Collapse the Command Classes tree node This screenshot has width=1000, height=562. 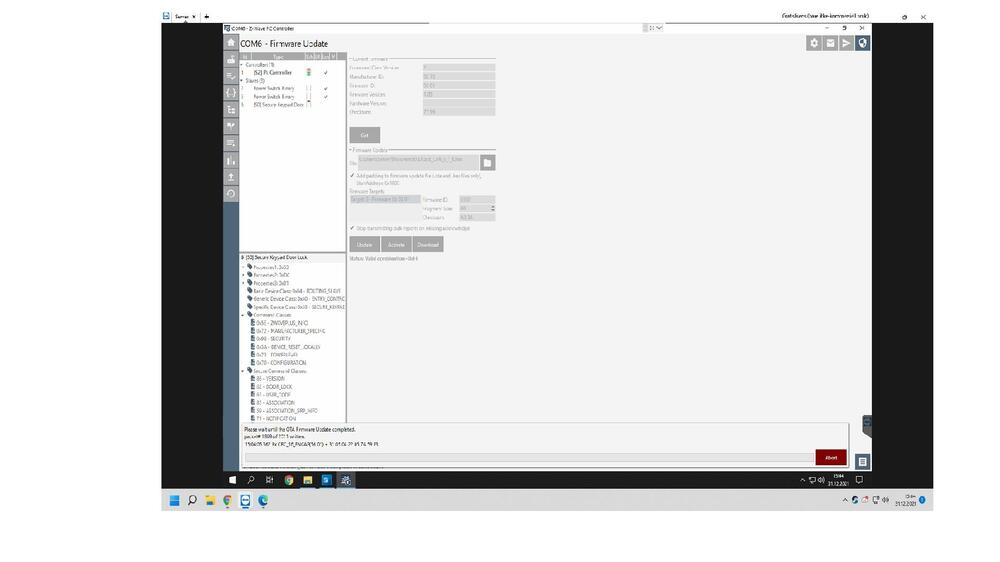(243, 315)
